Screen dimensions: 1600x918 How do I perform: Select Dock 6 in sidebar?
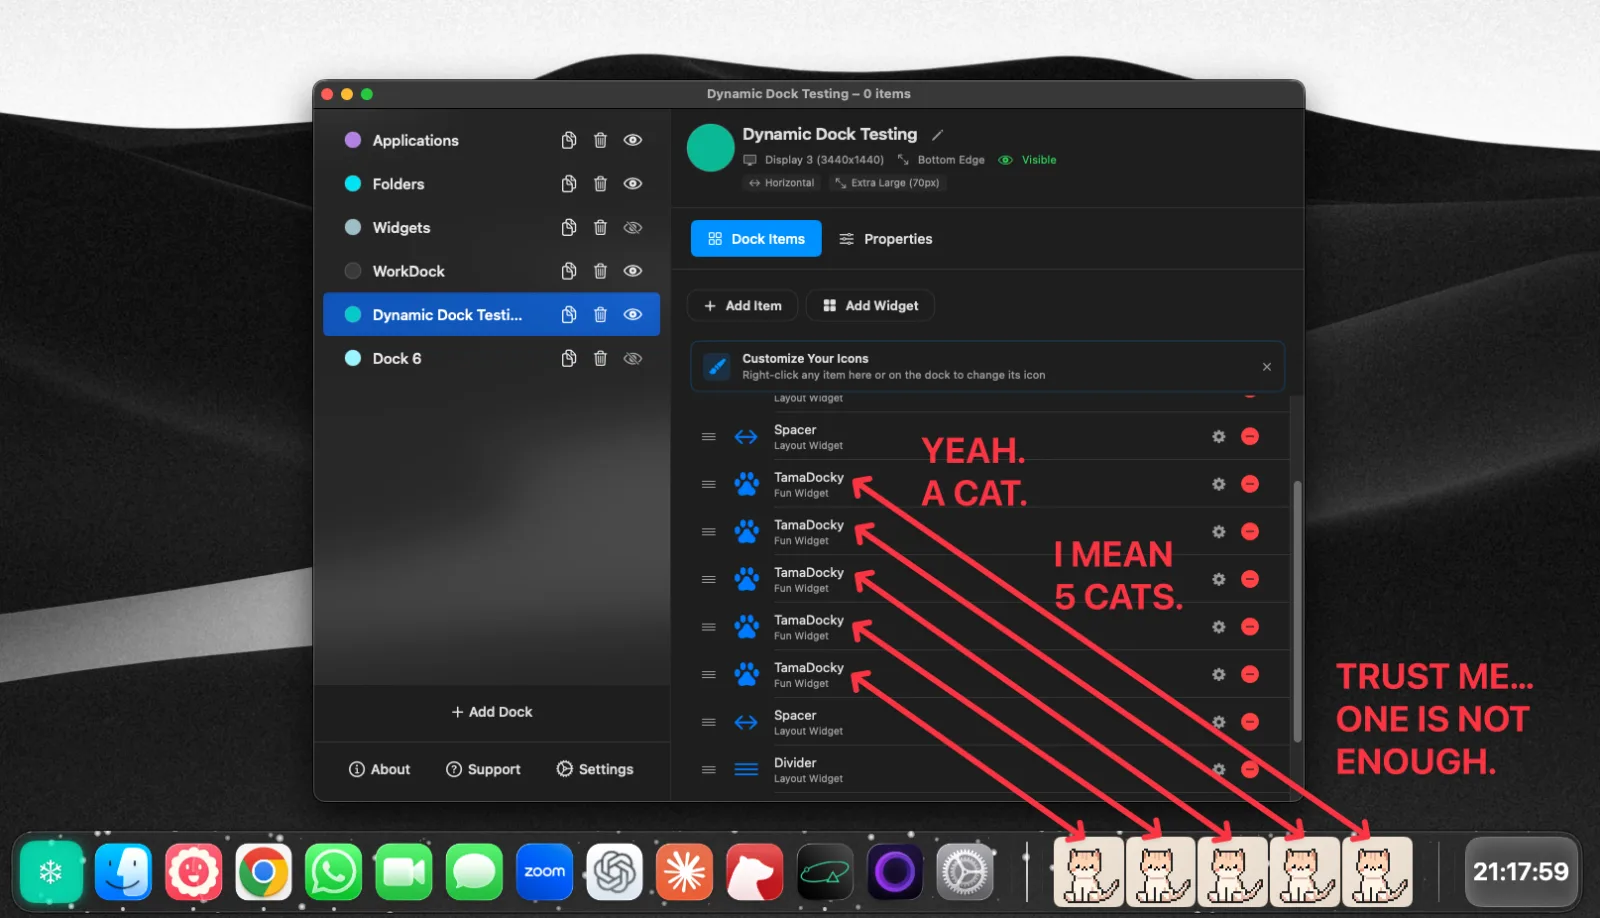[491, 358]
